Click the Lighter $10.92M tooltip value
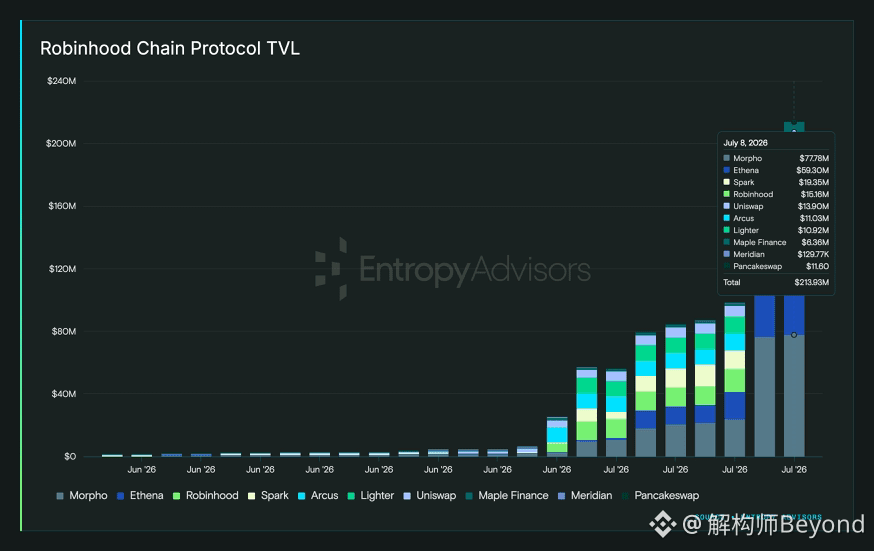Viewport: 874px width, 551px height. coord(813,230)
